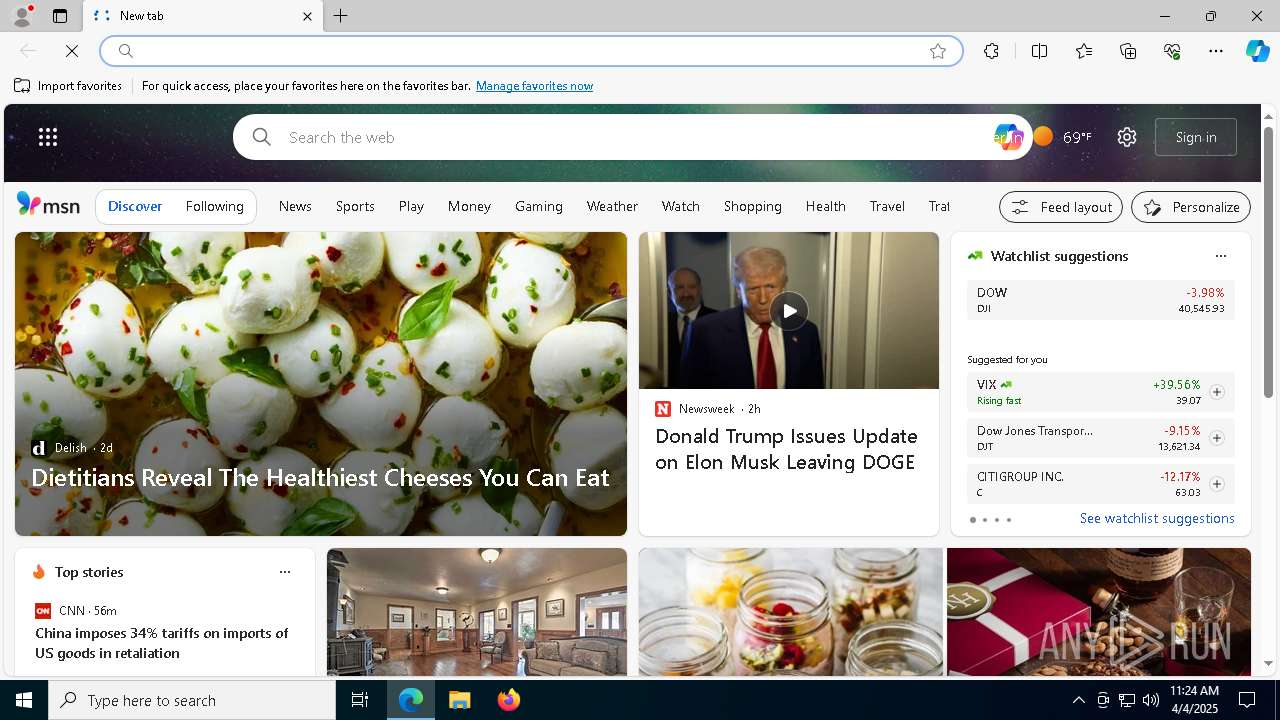Toggle split screen view
Image resolution: width=1280 pixels, height=720 pixels.
(1039, 51)
